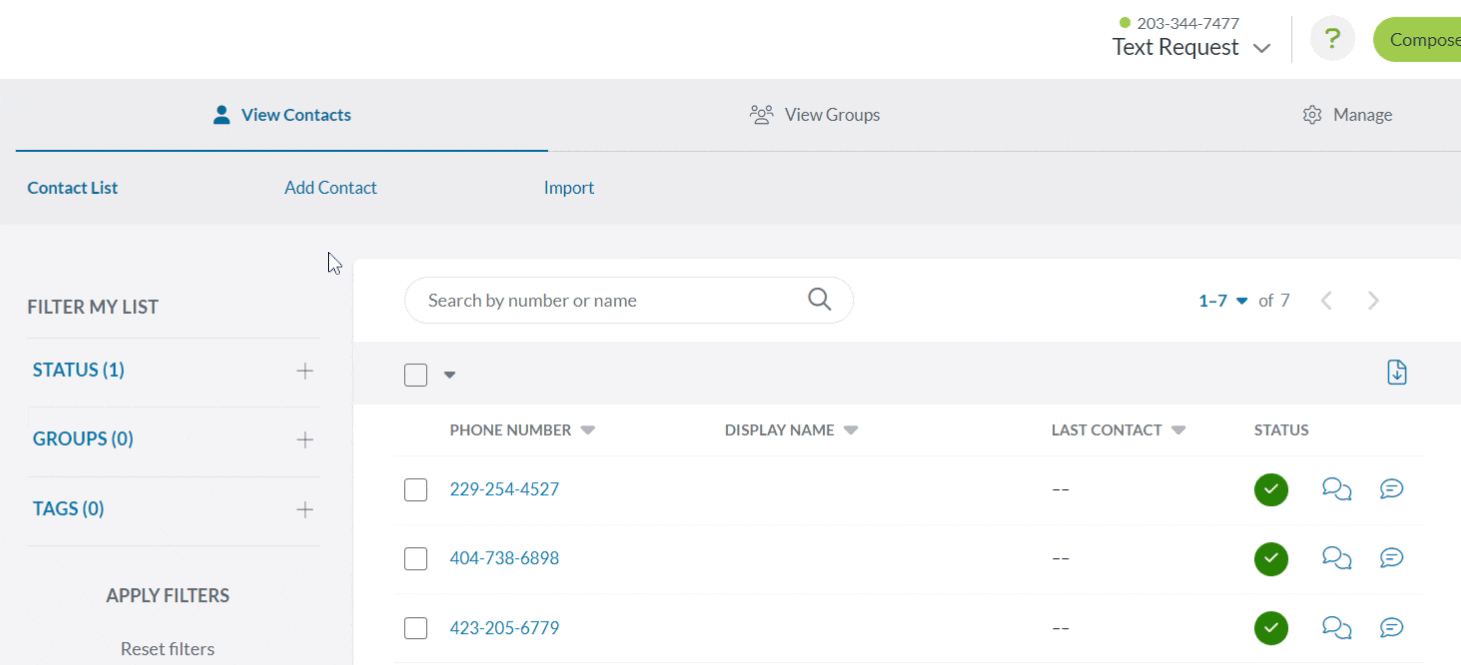1461x665 pixels.
Task: Click the export contacts download icon
Action: click(x=1396, y=371)
